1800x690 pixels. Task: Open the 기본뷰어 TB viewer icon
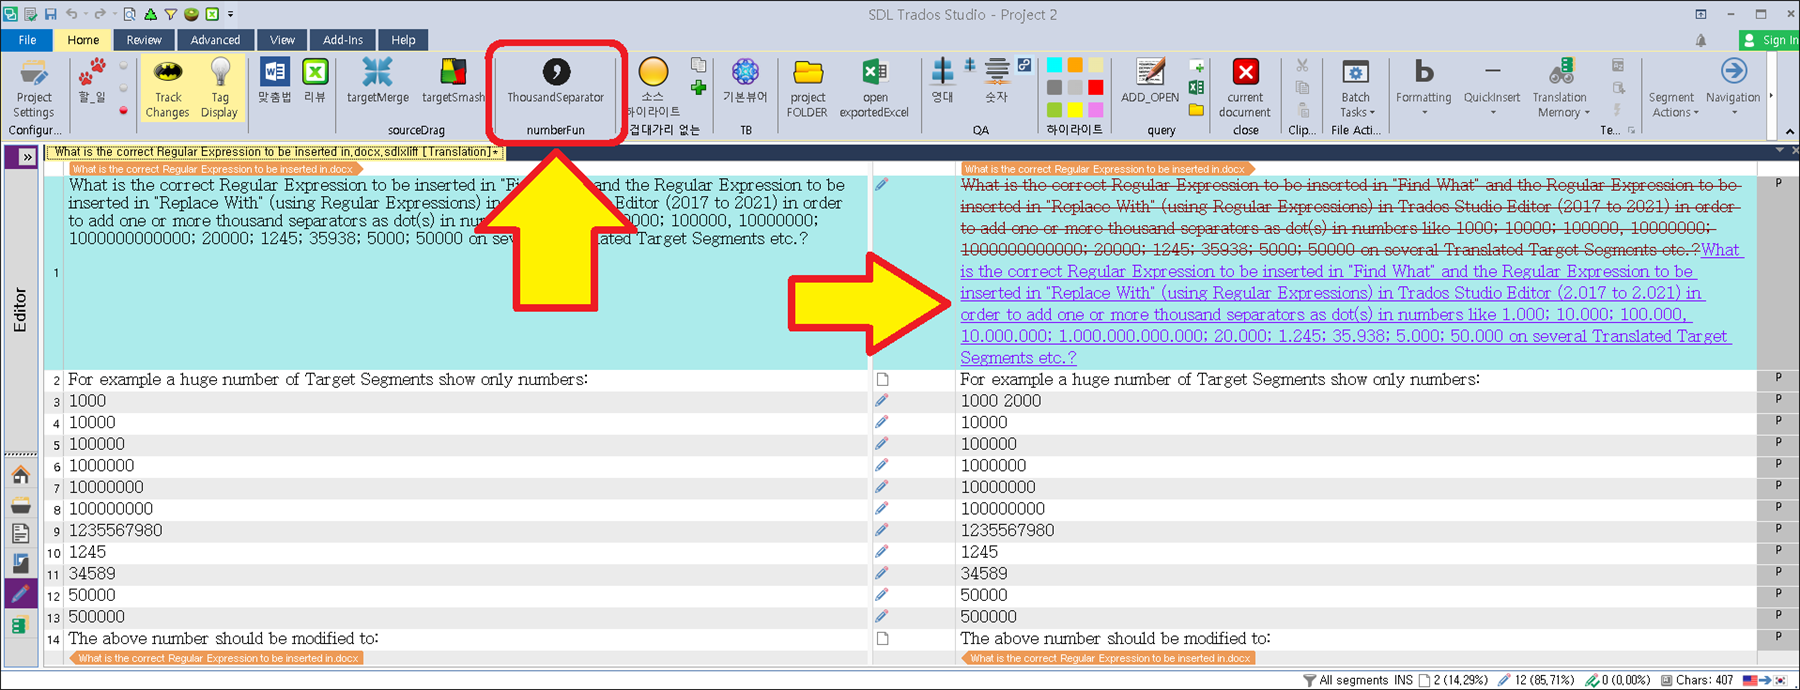pyautogui.click(x=745, y=72)
